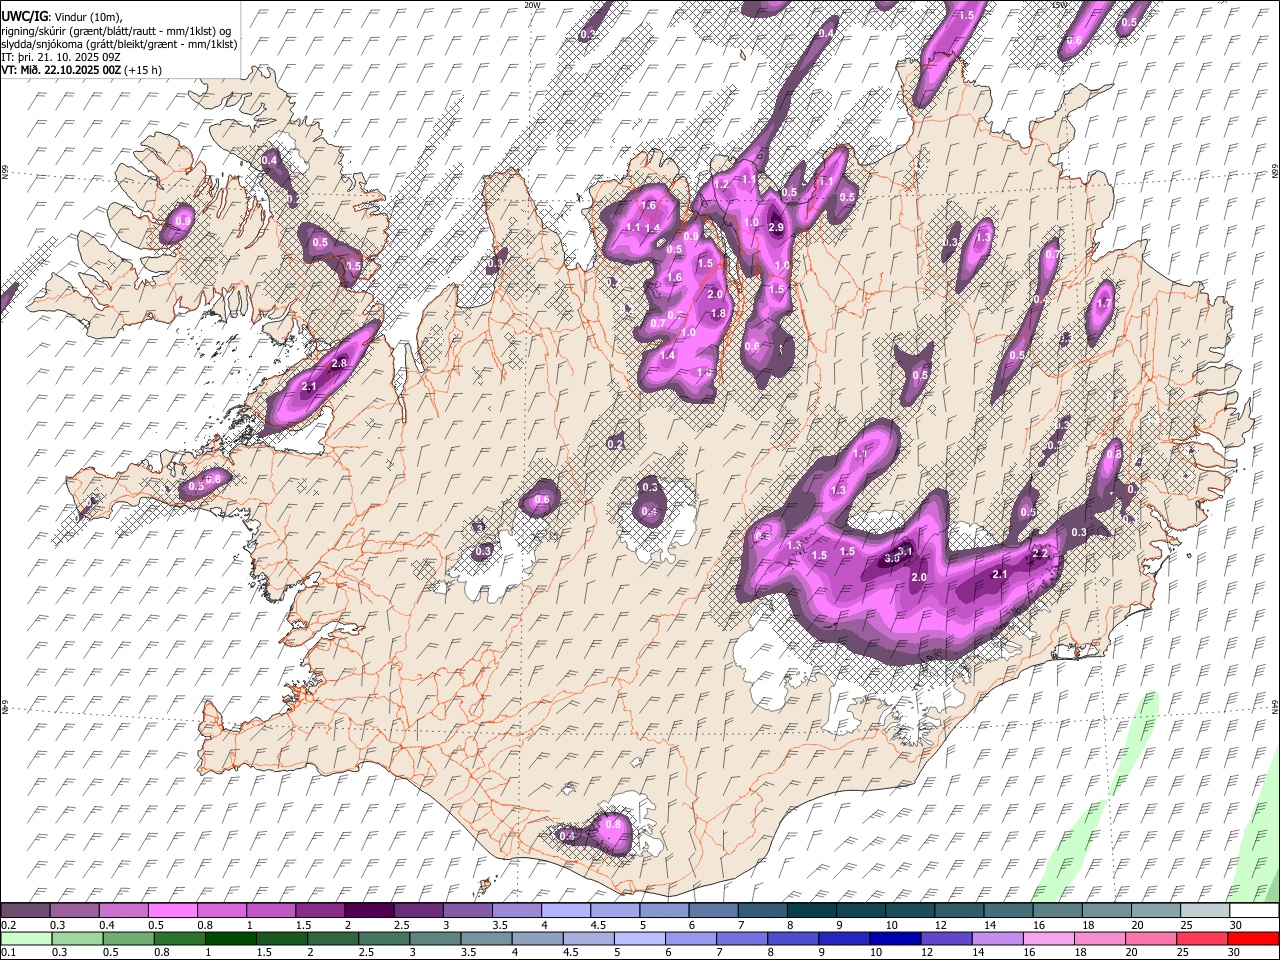1280x960 pixels.
Task: Pick the bottom-row green swatch labeled 0.5
Action: click(x=128, y=939)
